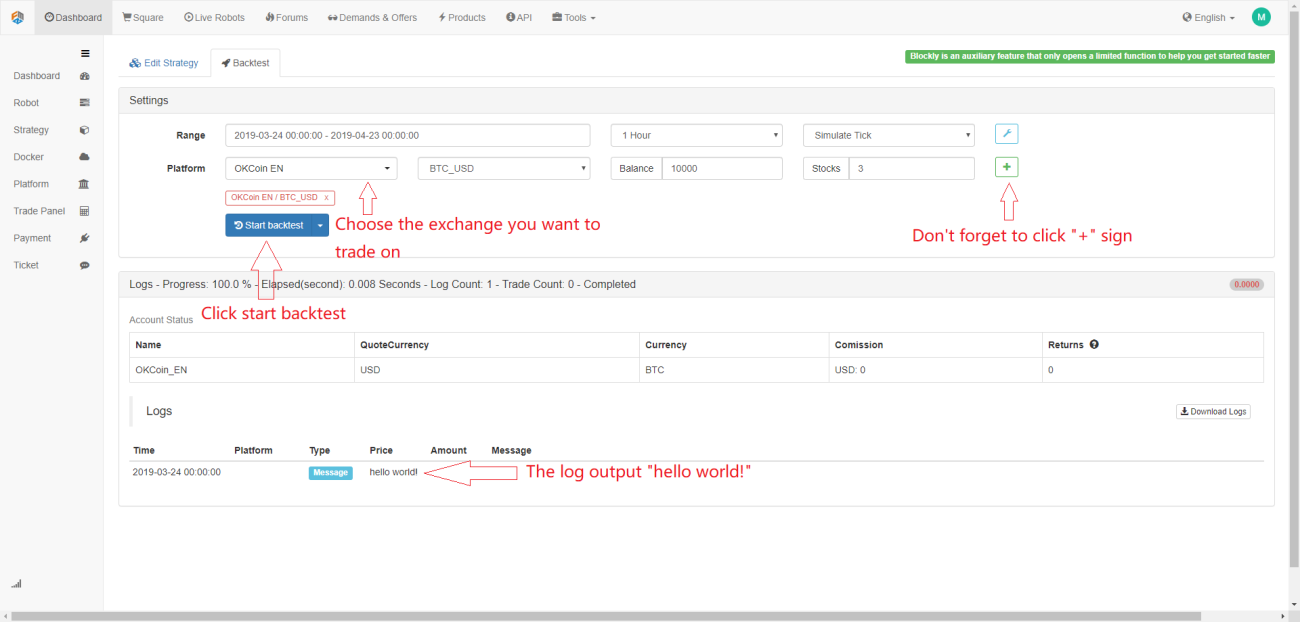Open the Products navigation item
The width and height of the screenshot is (1300, 622).
coord(462,17)
